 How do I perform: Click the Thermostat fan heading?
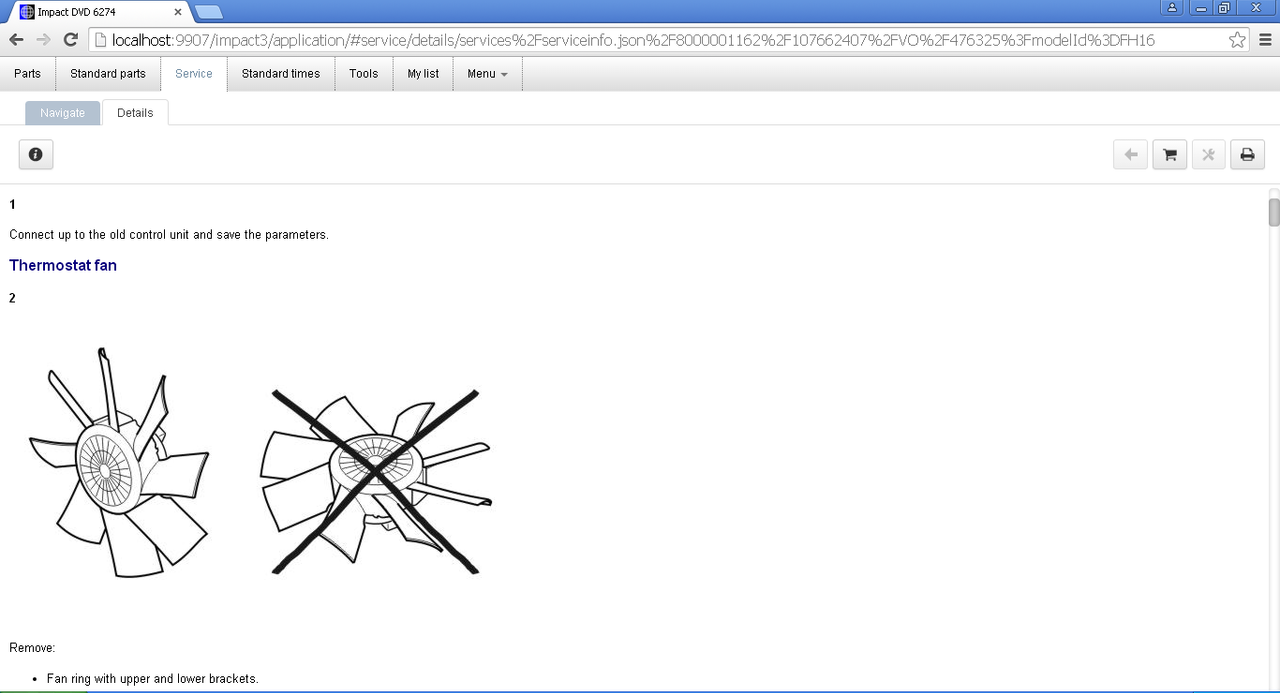click(63, 265)
